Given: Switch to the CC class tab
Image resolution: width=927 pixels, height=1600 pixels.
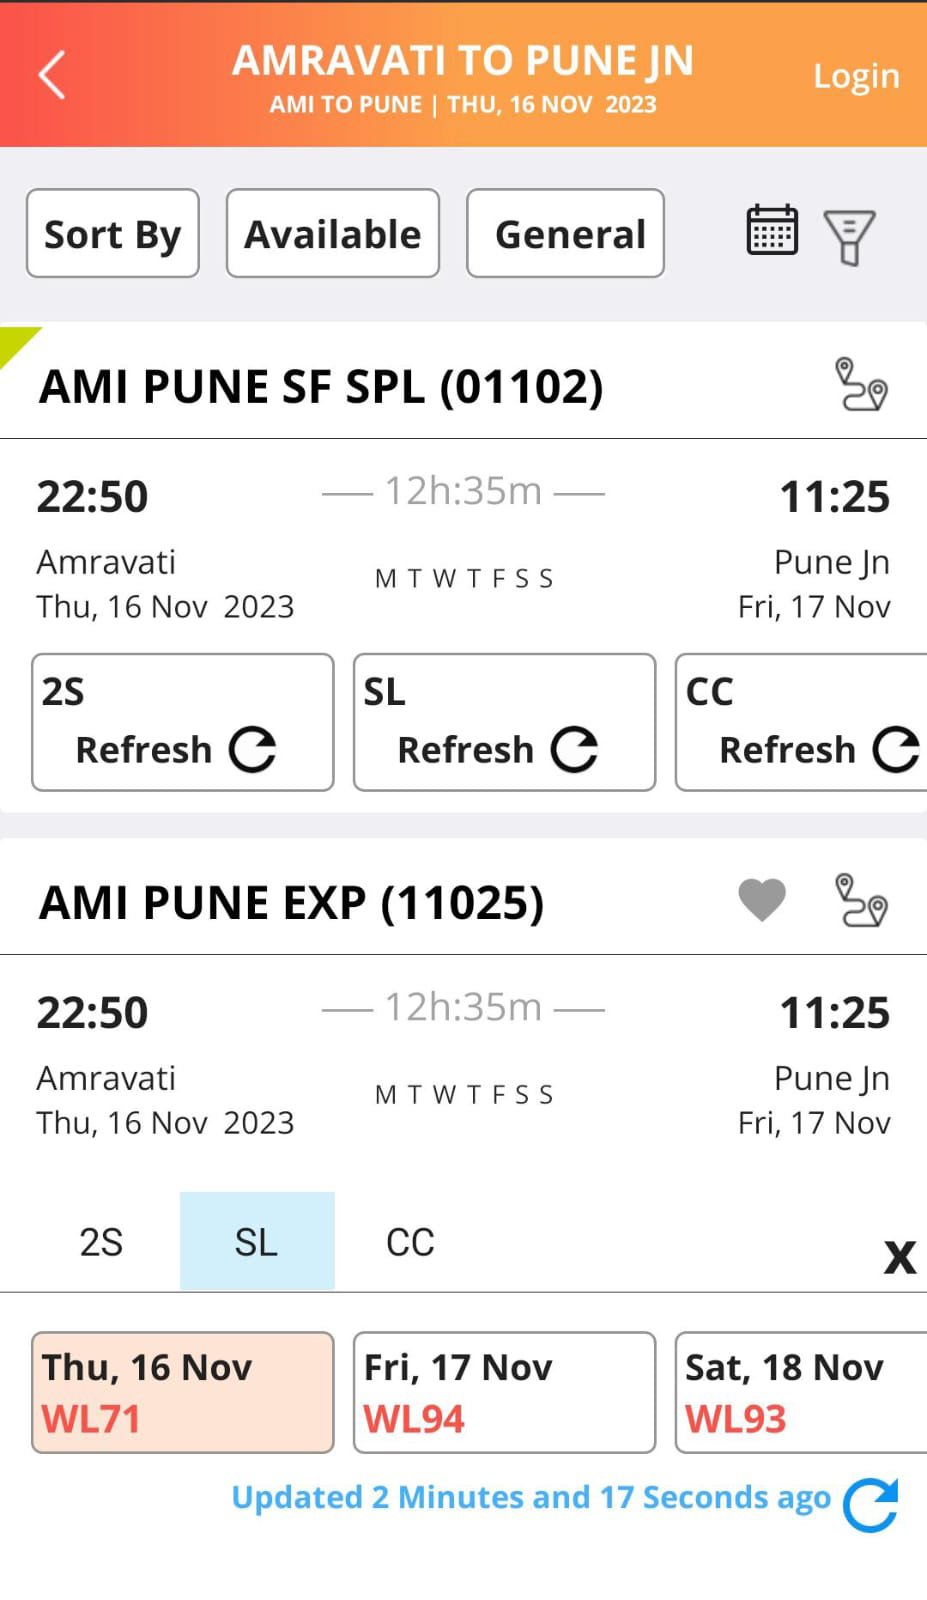Looking at the screenshot, I should [x=410, y=1242].
